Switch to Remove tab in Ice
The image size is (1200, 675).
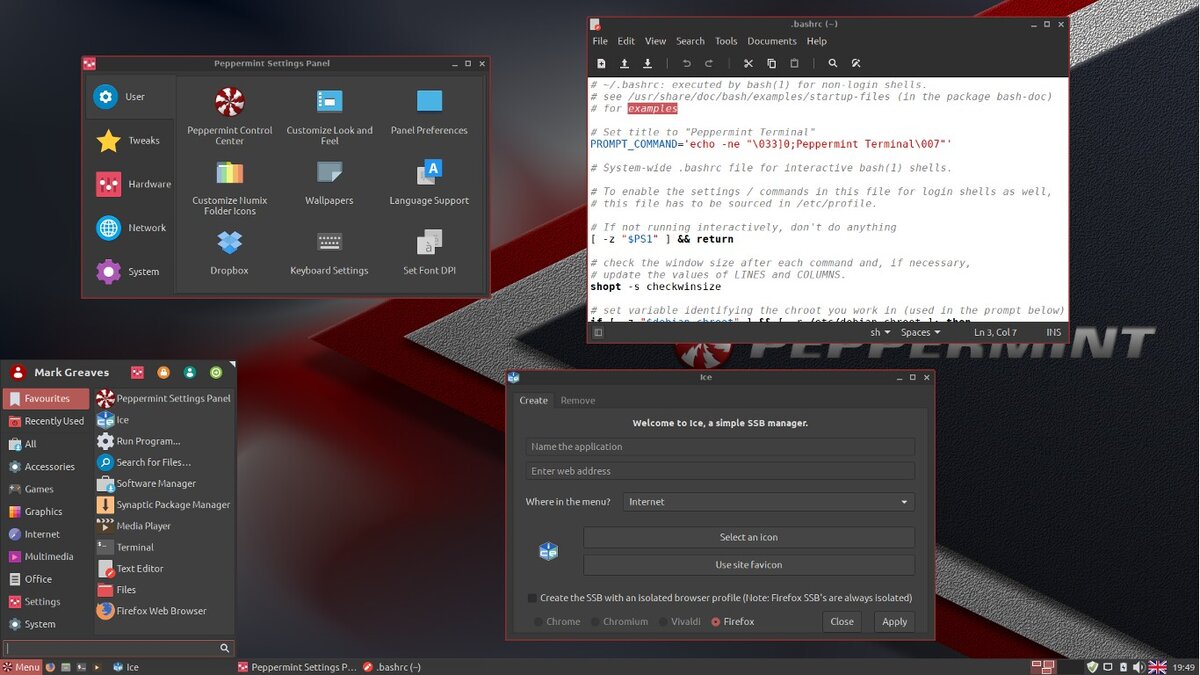pos(577,400)
